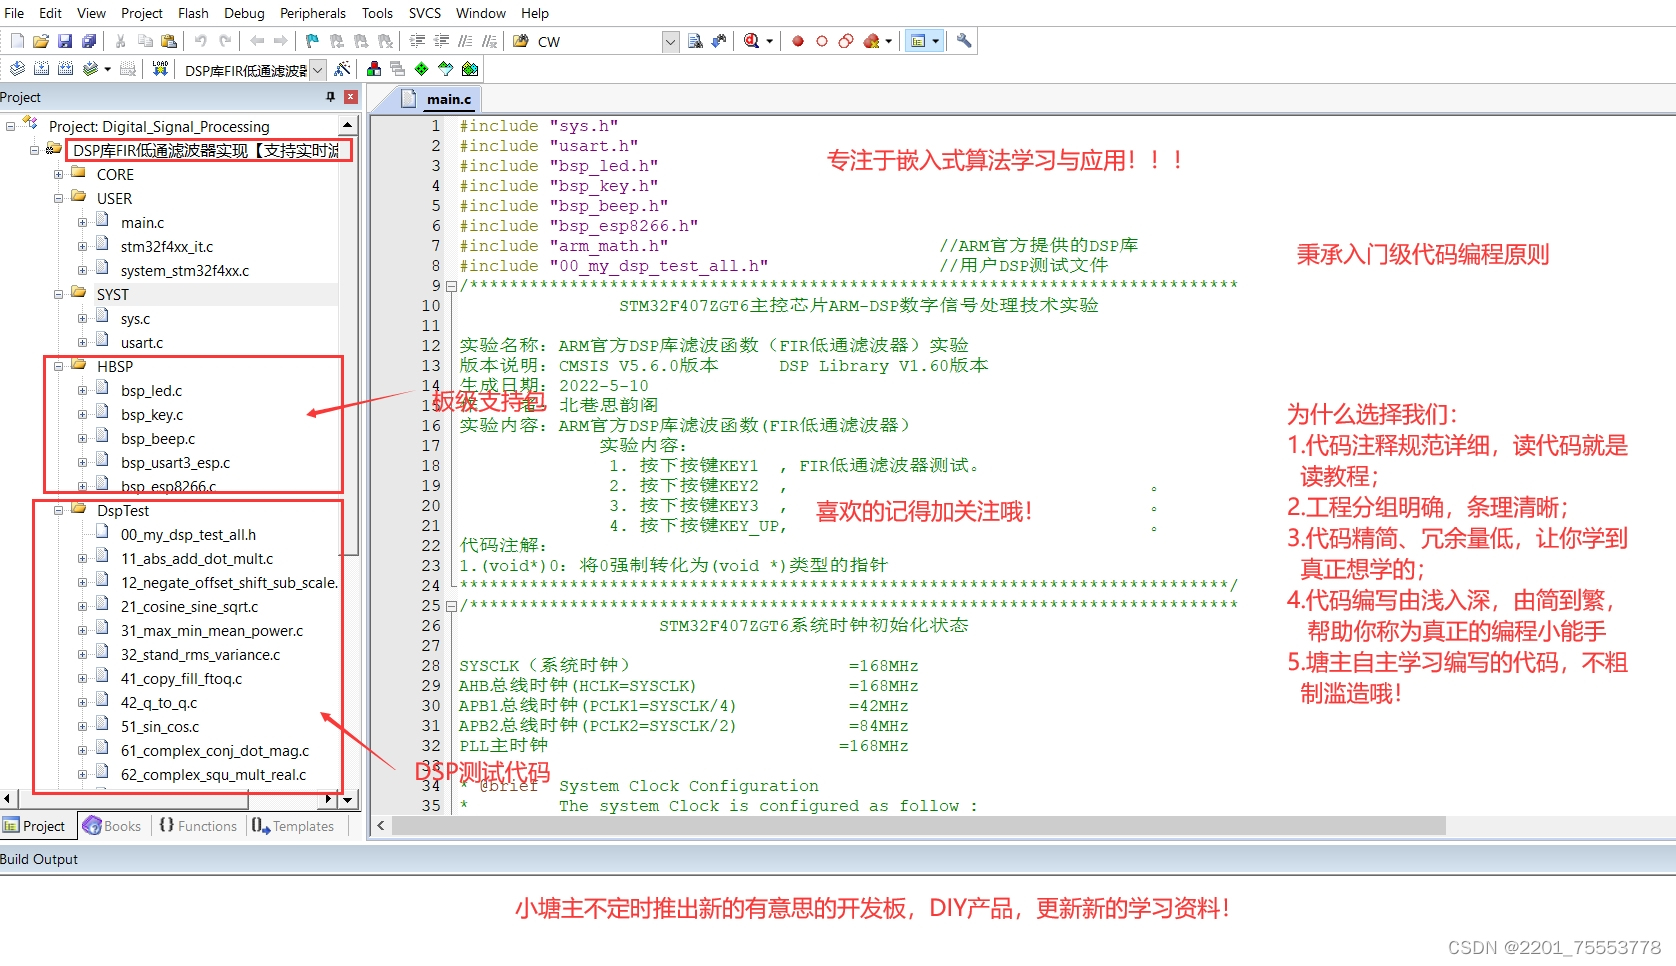The image size is (1676, 966).
Task: Click the Paste clipboard icon
Action: pyautogui.click(x=169, y=41)
